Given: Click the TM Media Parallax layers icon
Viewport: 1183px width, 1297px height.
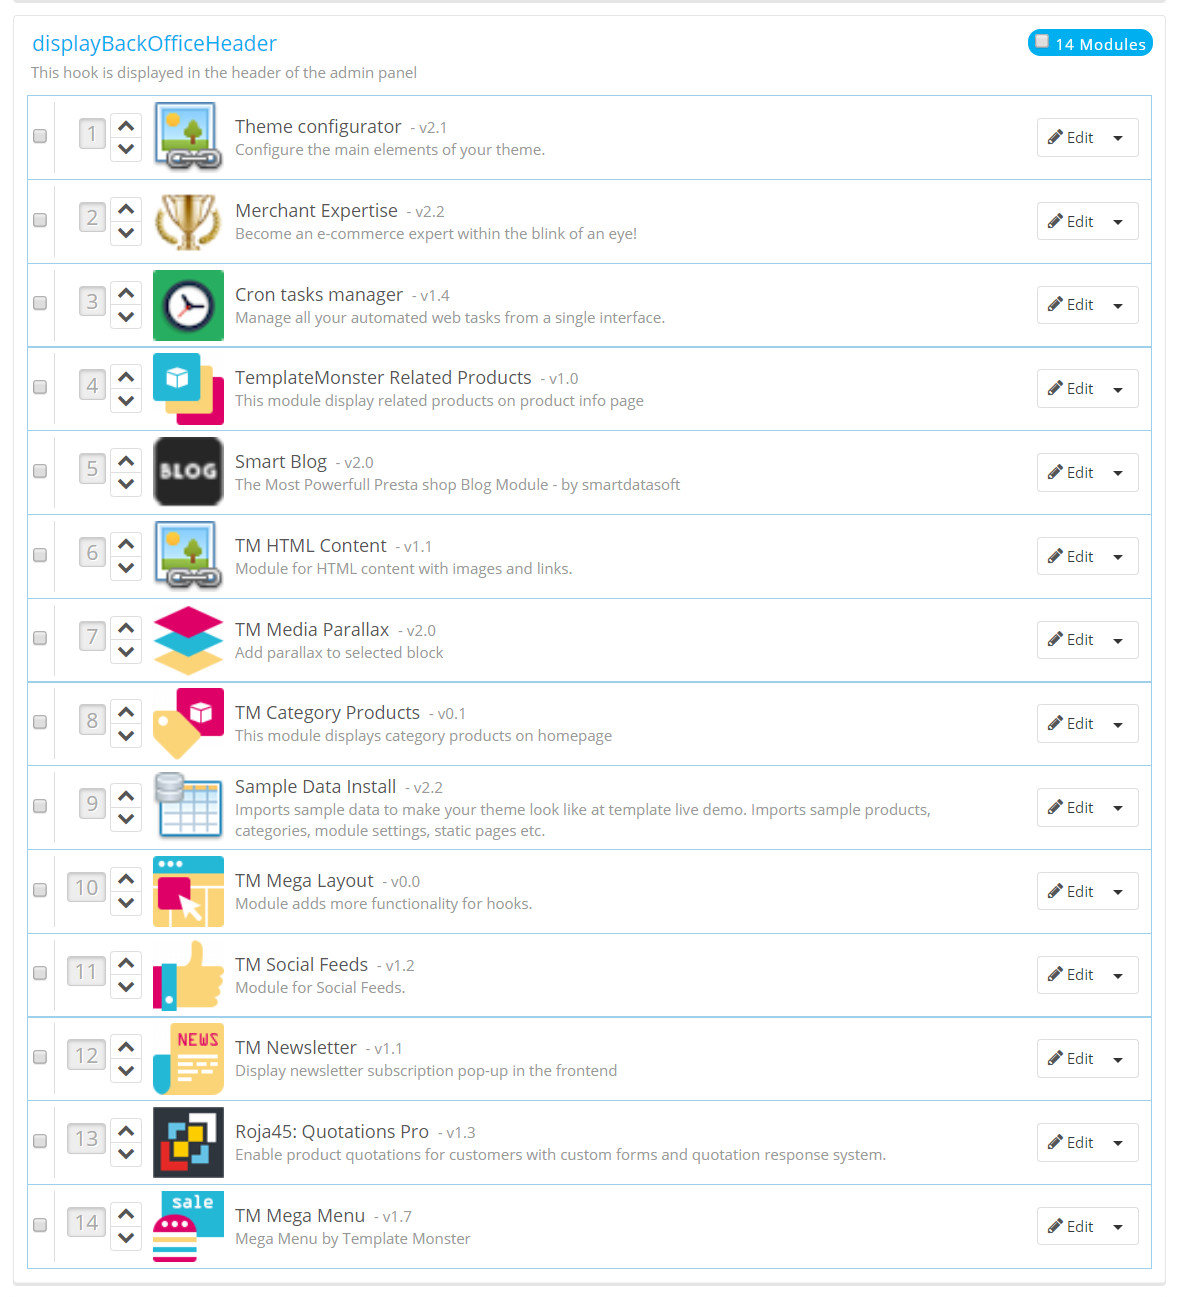Looking at the screenshot, I should pyautogui.click(x=188, y=640).
